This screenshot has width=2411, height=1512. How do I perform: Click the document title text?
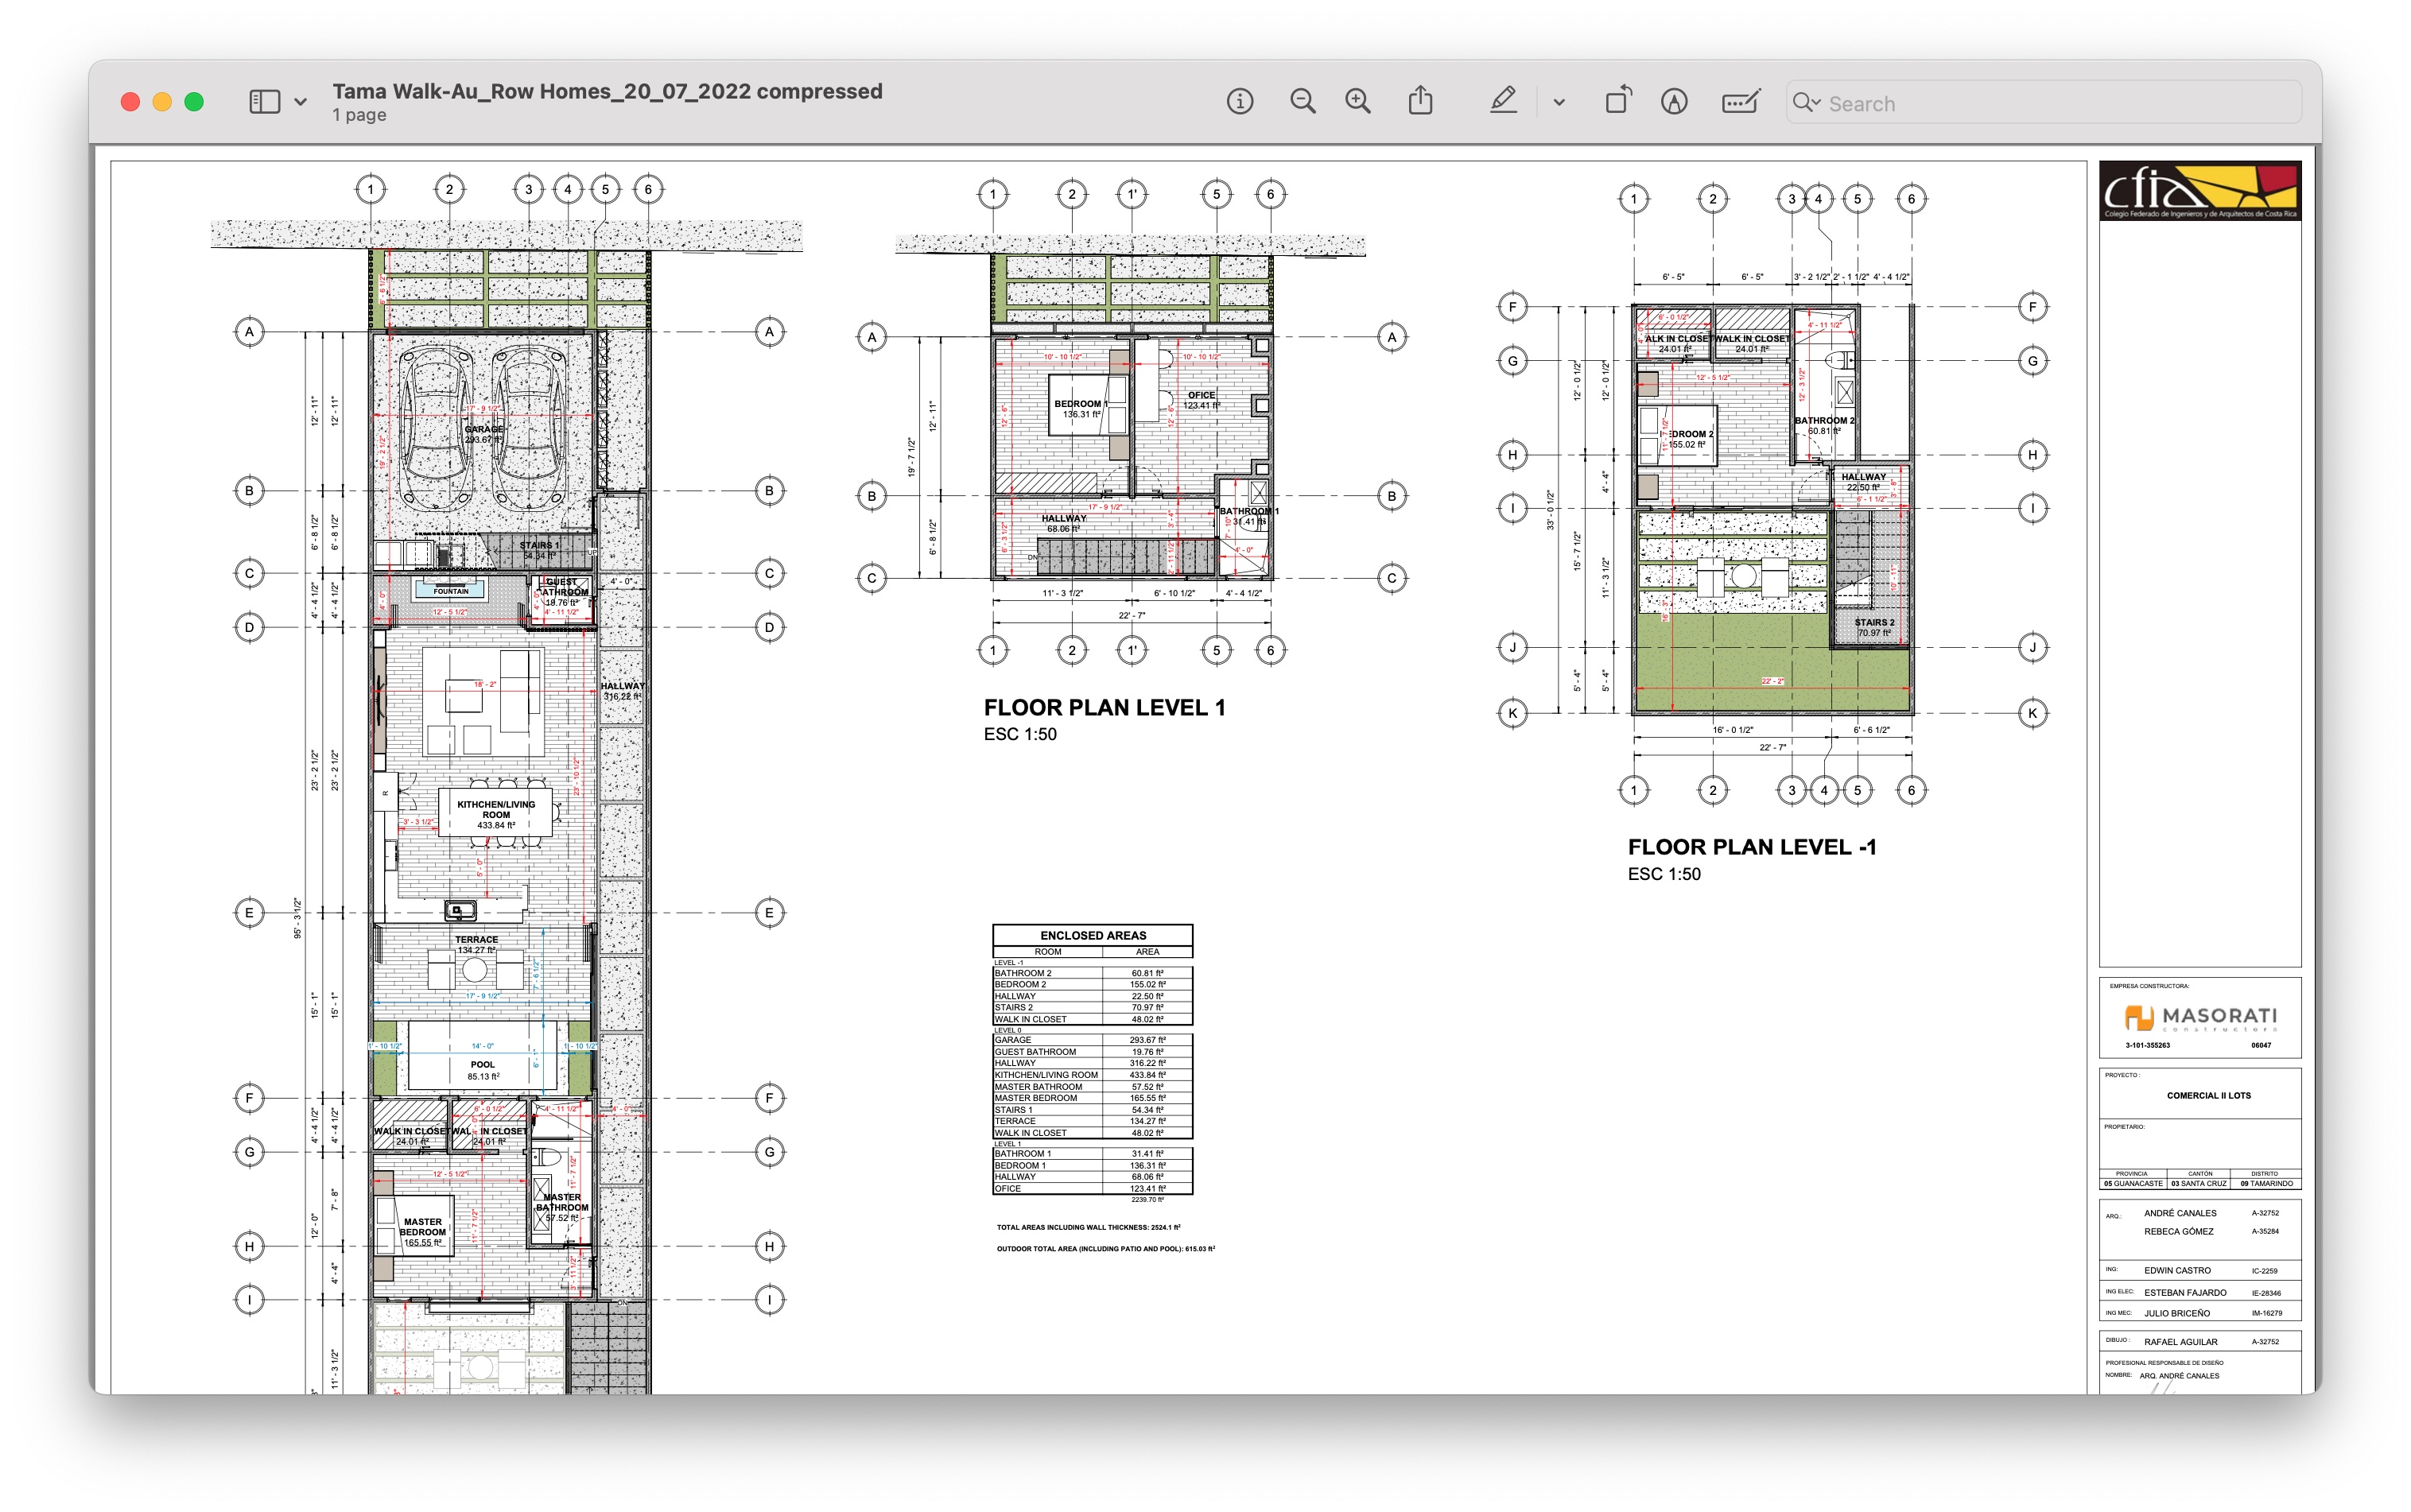tap(607, 91)
